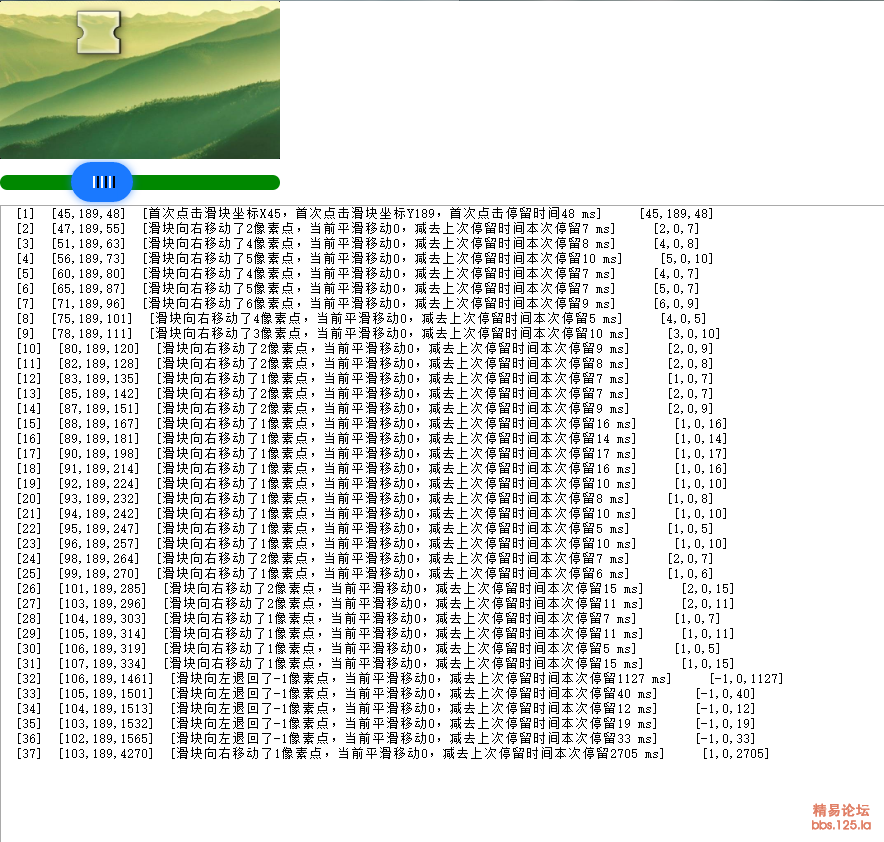The height and width of the screenshot is (842, 884).
Task: Select log row [11] with [82,189,128]
Action: tap(365, 364)
